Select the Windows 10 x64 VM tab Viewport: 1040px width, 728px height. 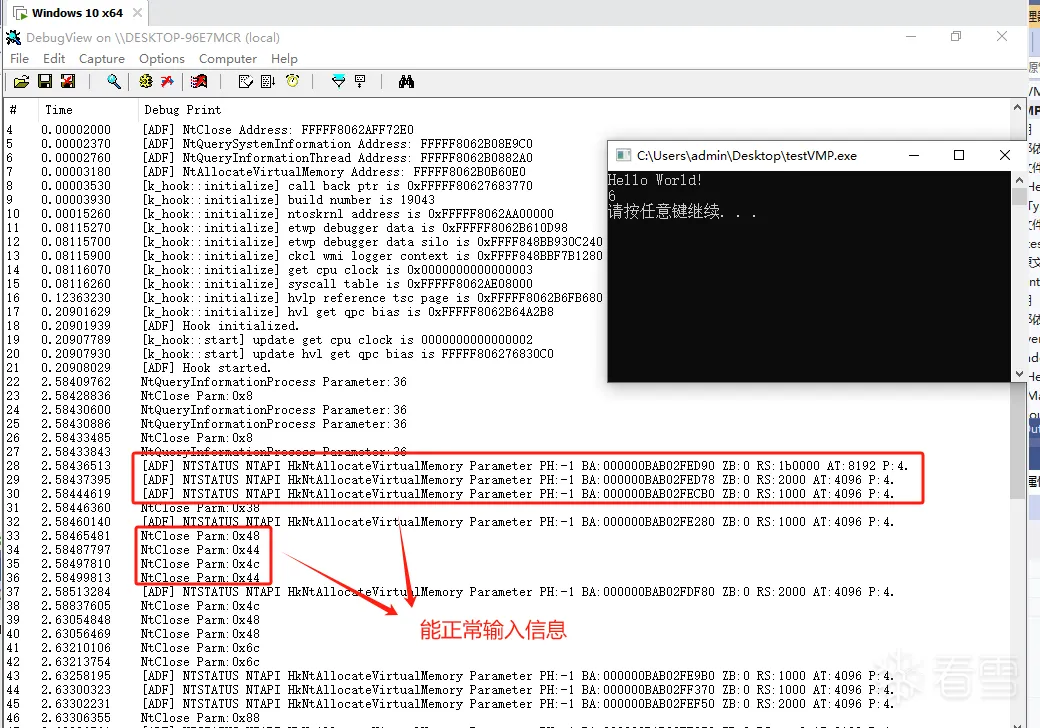pos(77,13)
